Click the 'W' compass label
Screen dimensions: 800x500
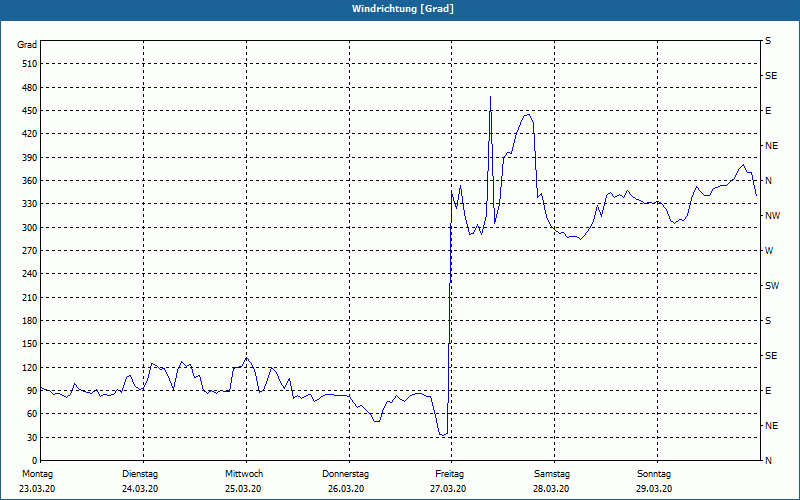click(769, 251)
